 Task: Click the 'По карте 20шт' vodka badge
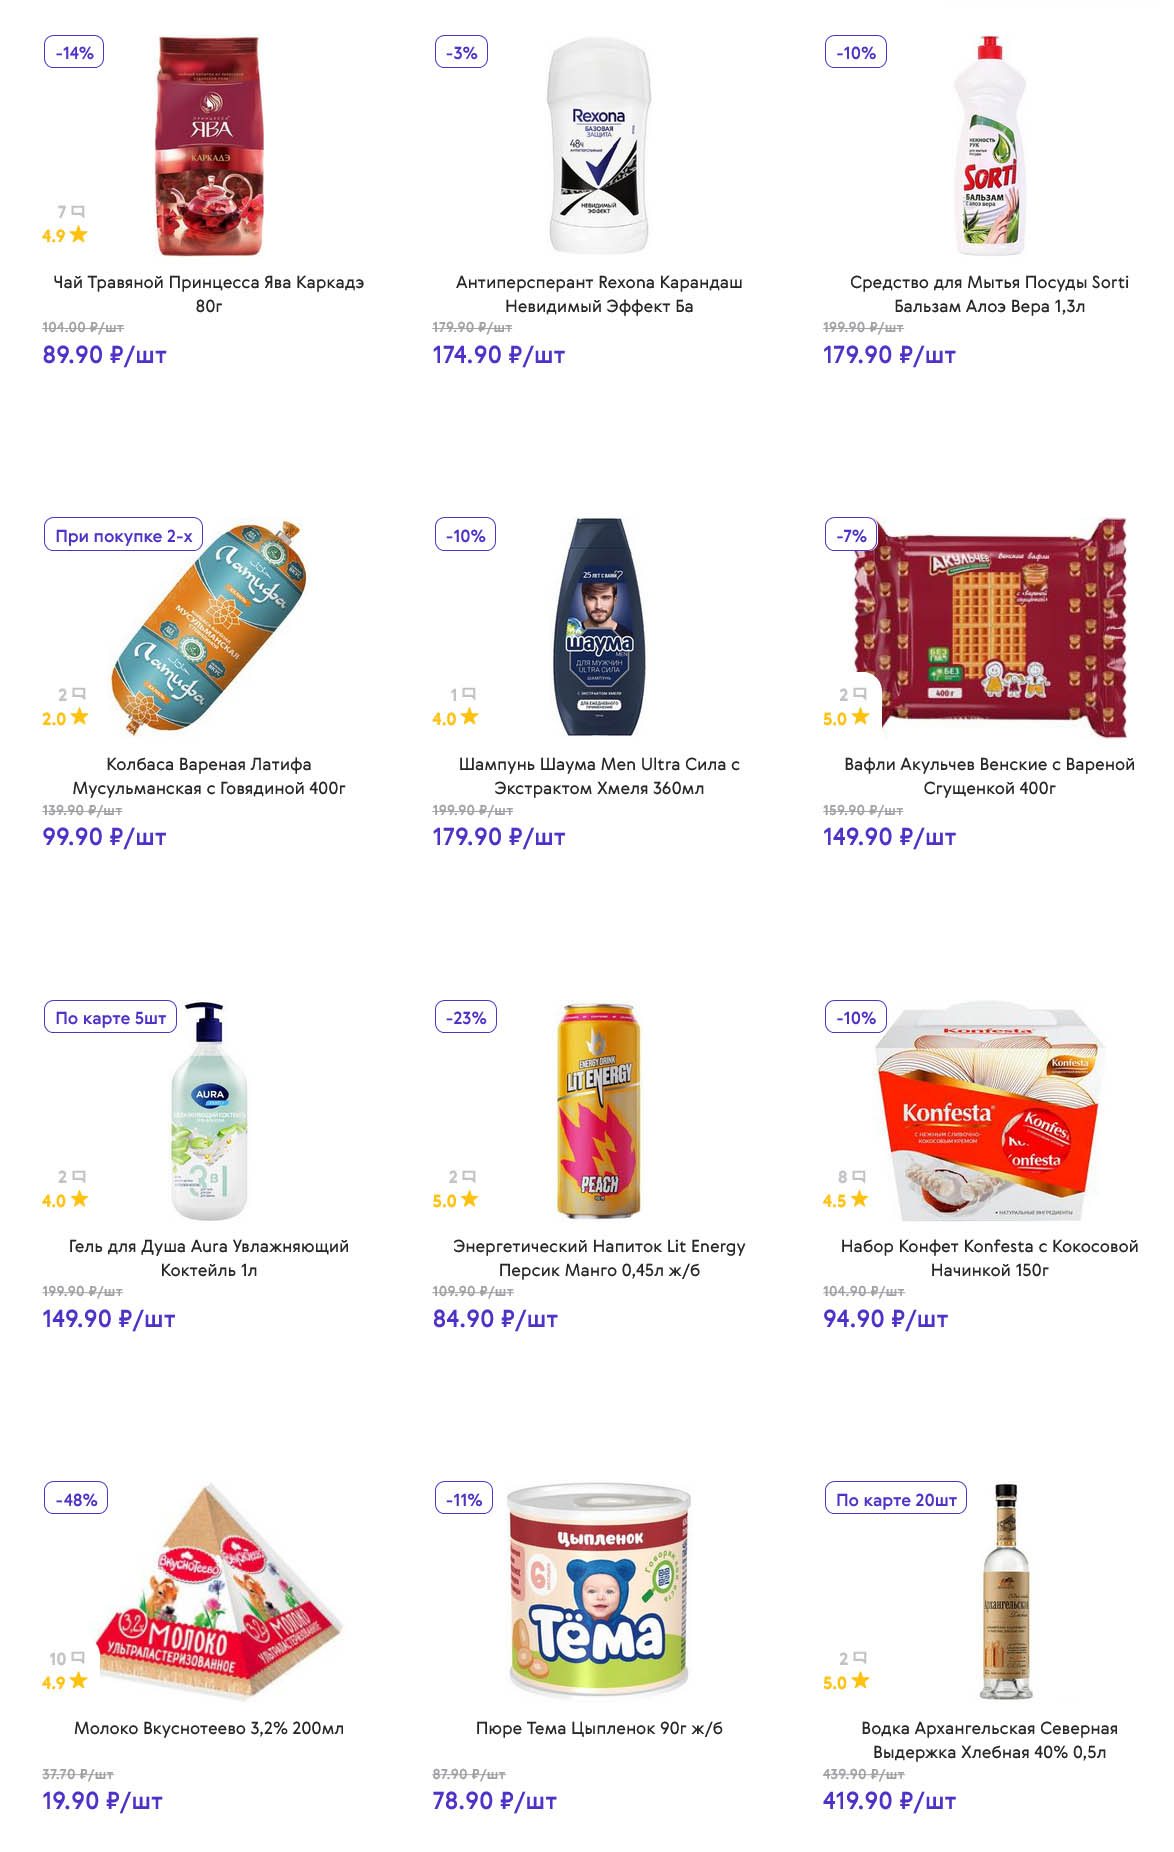tap(895, 1499)
